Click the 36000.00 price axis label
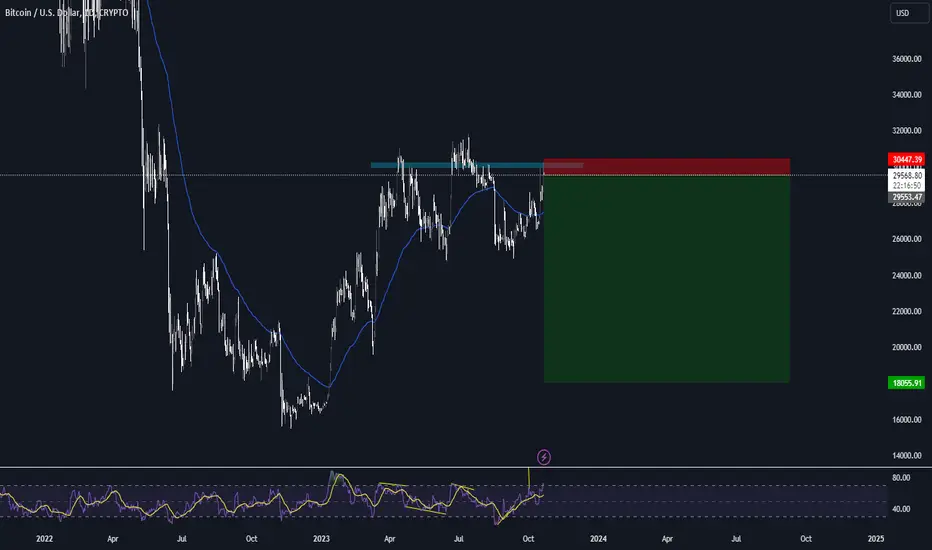This screenshot has width=932, height=550. [906, 59]
